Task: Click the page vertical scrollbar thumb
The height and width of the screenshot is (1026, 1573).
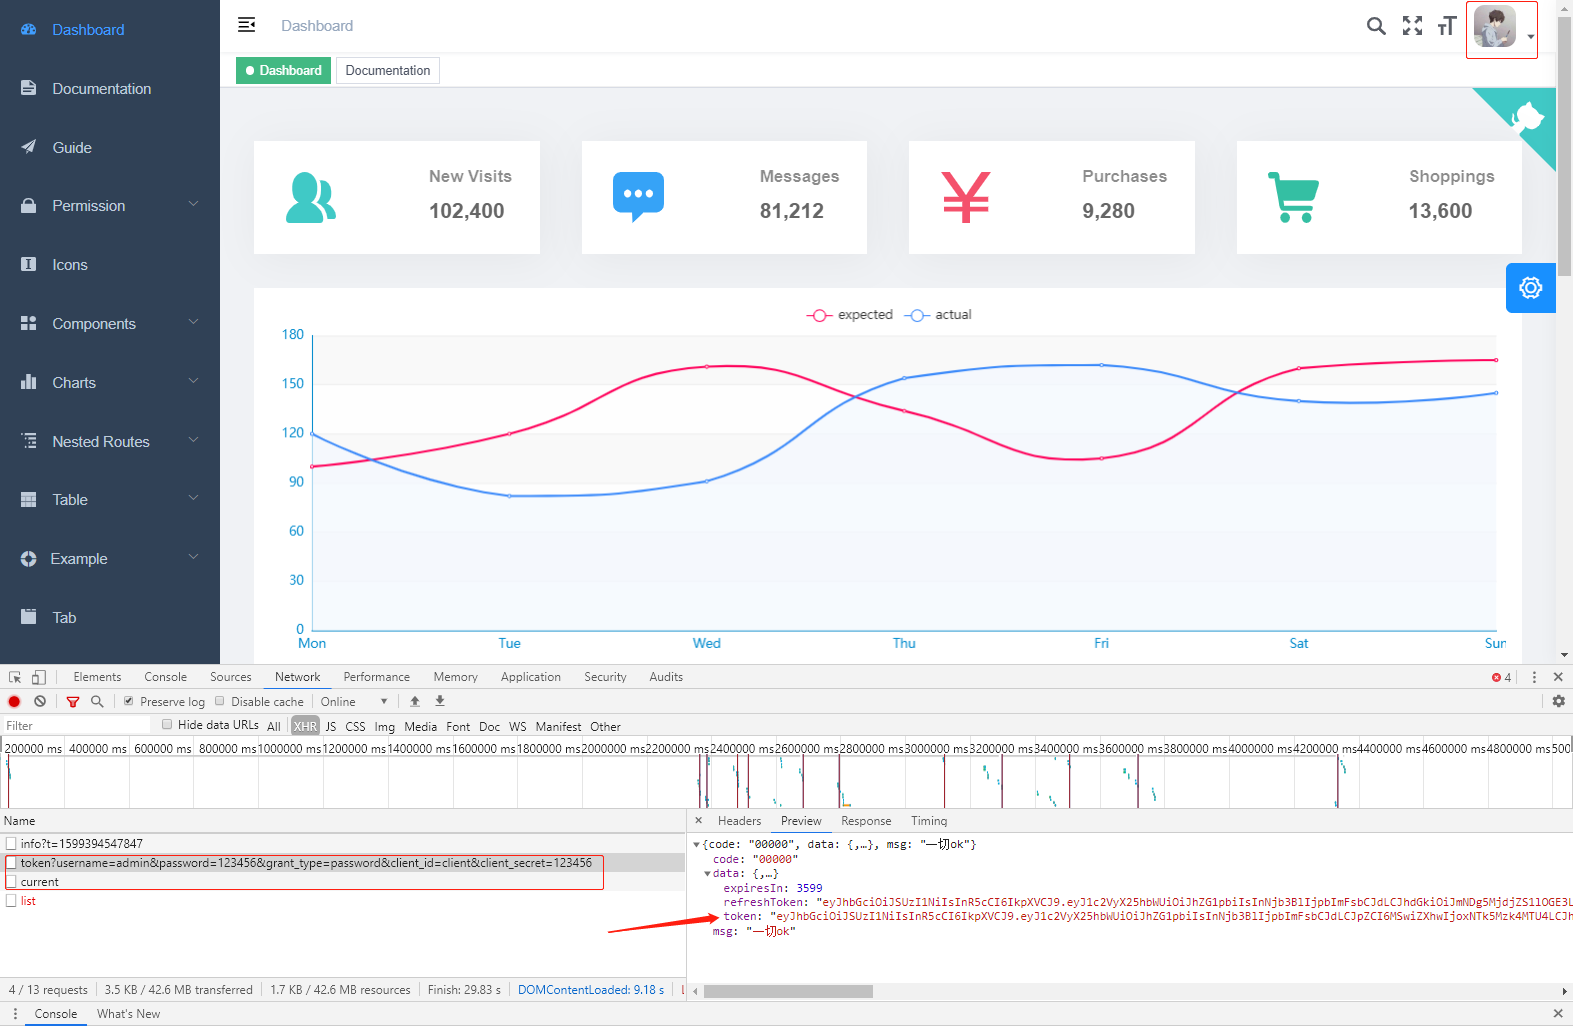Action: pyautogui.click(x=1564, y=148)
